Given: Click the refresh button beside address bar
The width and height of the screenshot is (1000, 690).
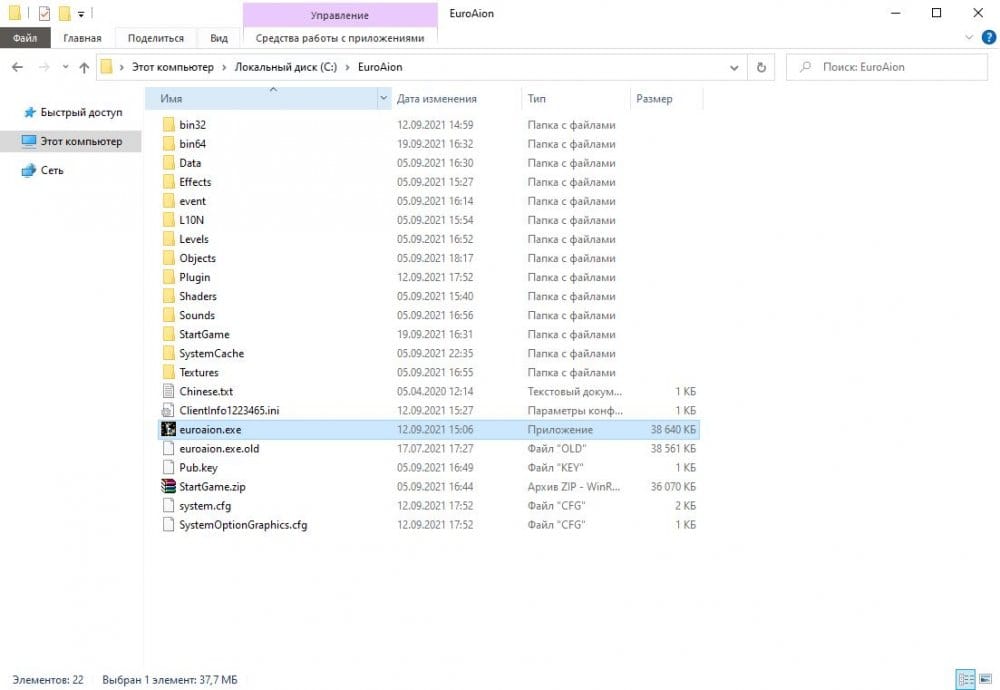Looking at the screenshot, I should click(x=761, y=67).
